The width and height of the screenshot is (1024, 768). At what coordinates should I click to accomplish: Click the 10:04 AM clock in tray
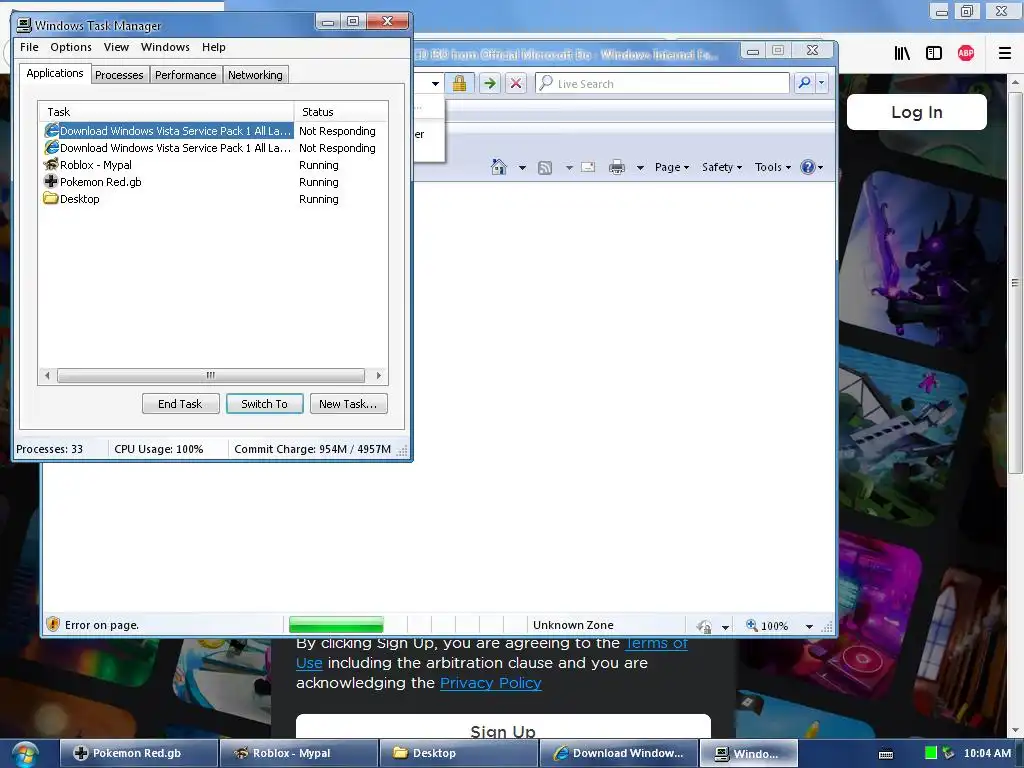[x=987, y=753]
